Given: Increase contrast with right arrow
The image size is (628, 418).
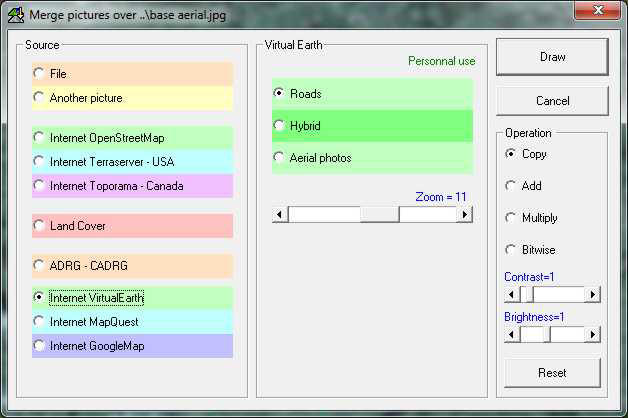Looking at the screenshot, I should tap(593, 295).
